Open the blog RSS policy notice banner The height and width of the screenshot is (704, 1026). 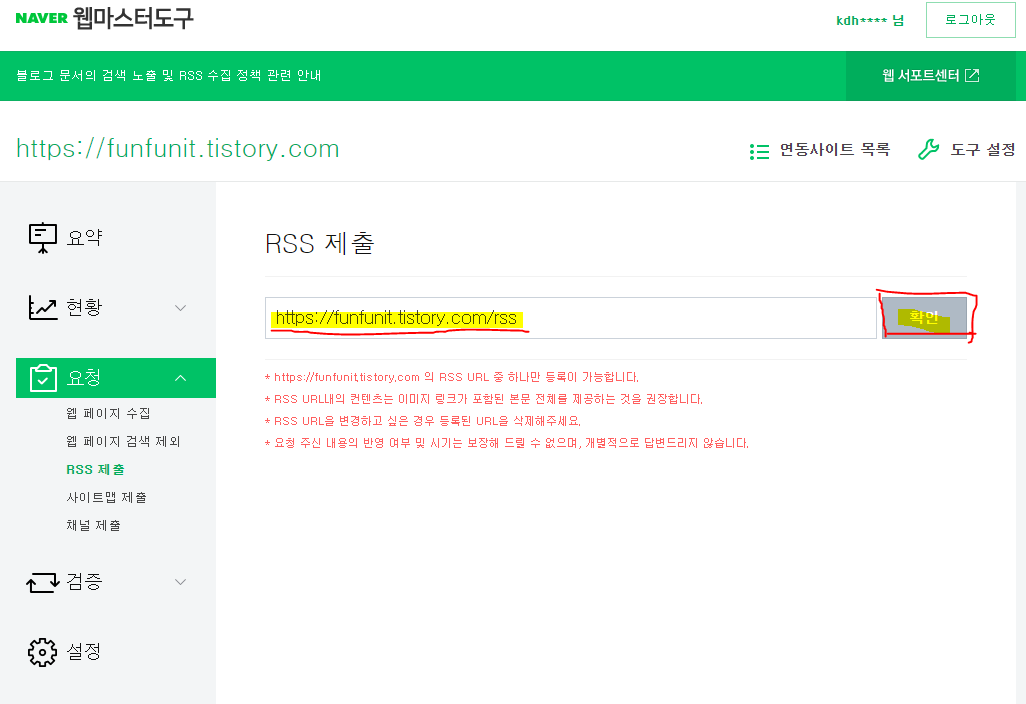pyautogui.click(x=168, y=75)
